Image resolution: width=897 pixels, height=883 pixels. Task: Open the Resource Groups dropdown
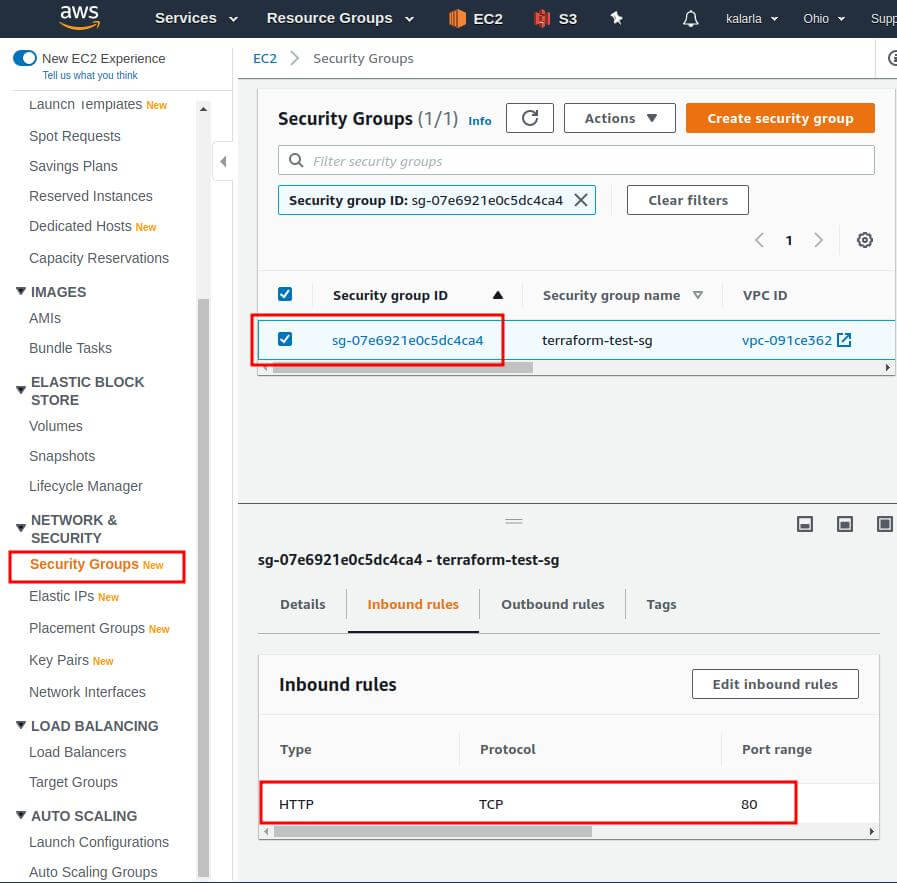coord(340,18)
